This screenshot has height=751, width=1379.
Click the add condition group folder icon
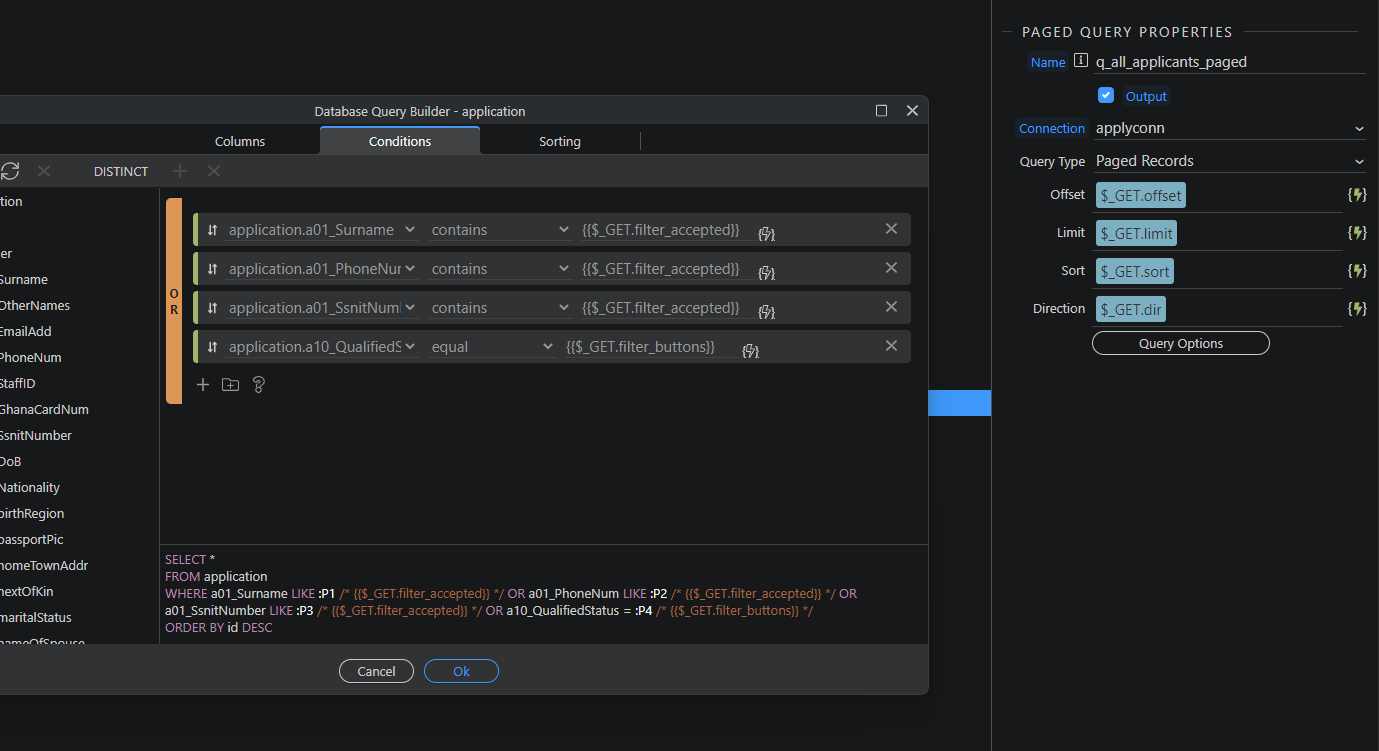click(x=230, y=385)
